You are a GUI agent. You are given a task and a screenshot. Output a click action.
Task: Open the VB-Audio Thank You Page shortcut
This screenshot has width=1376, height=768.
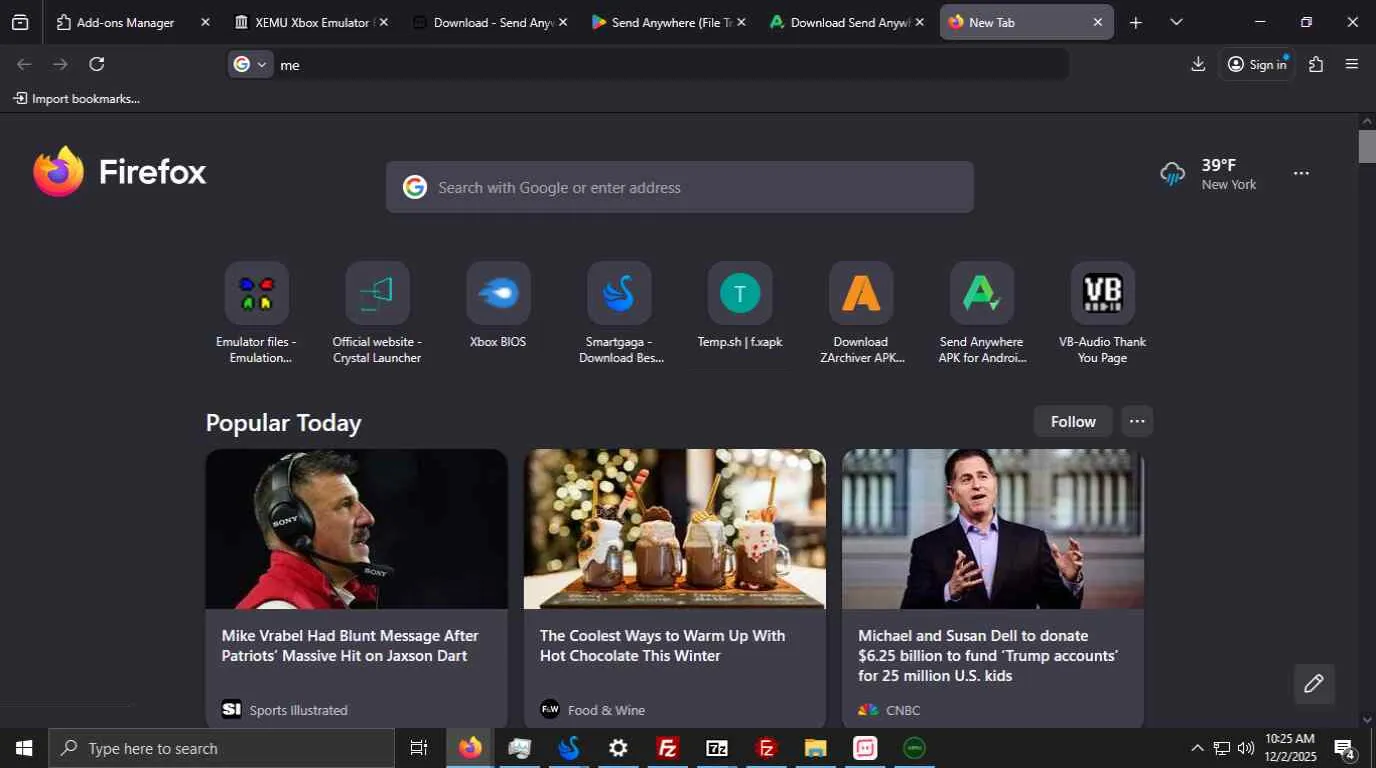[x=1103, y=313]
